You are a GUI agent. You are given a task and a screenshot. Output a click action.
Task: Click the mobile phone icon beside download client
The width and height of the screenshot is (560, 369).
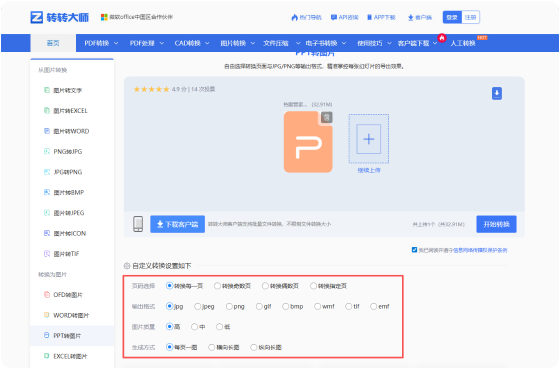138,224
